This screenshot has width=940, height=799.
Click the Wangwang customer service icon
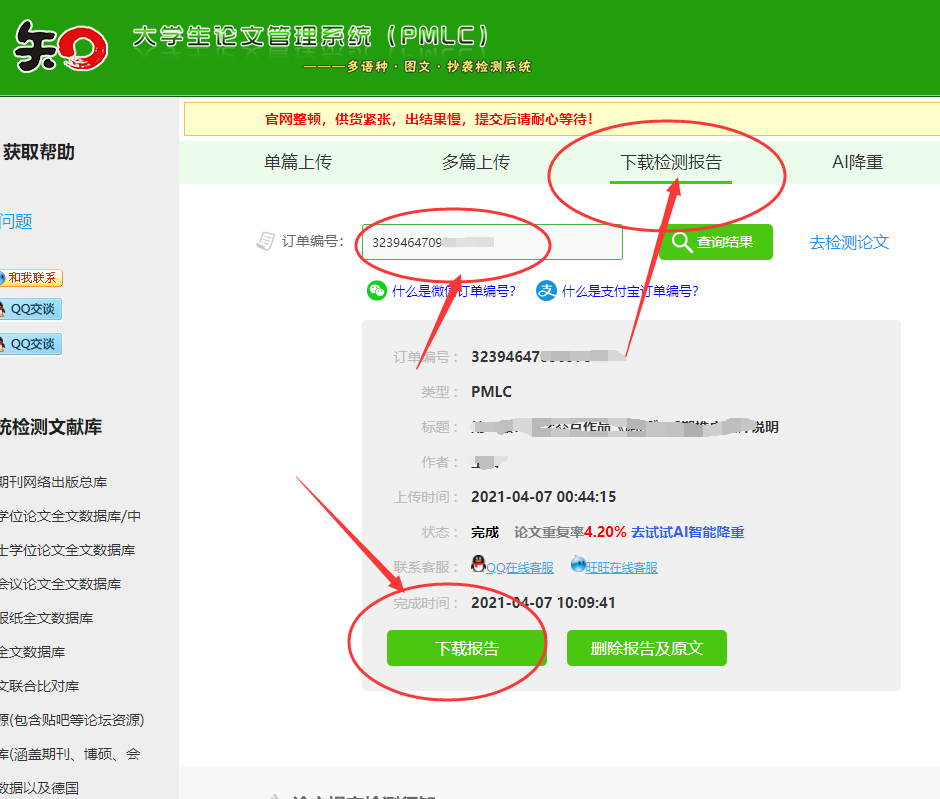[x=578, y=563]
